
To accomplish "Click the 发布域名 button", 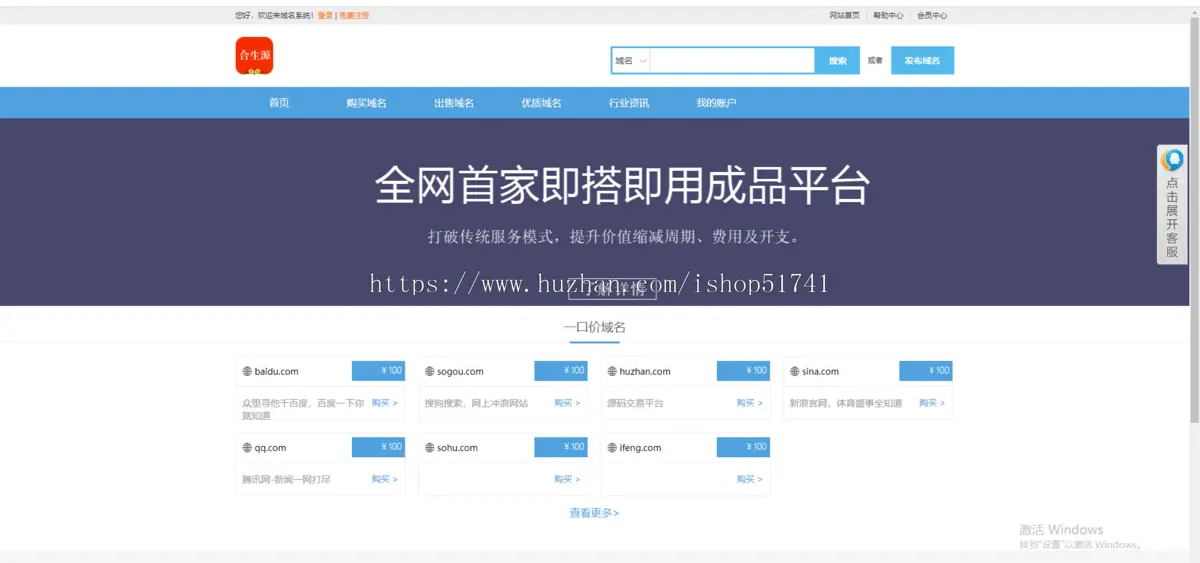I will tap(922, 61).
